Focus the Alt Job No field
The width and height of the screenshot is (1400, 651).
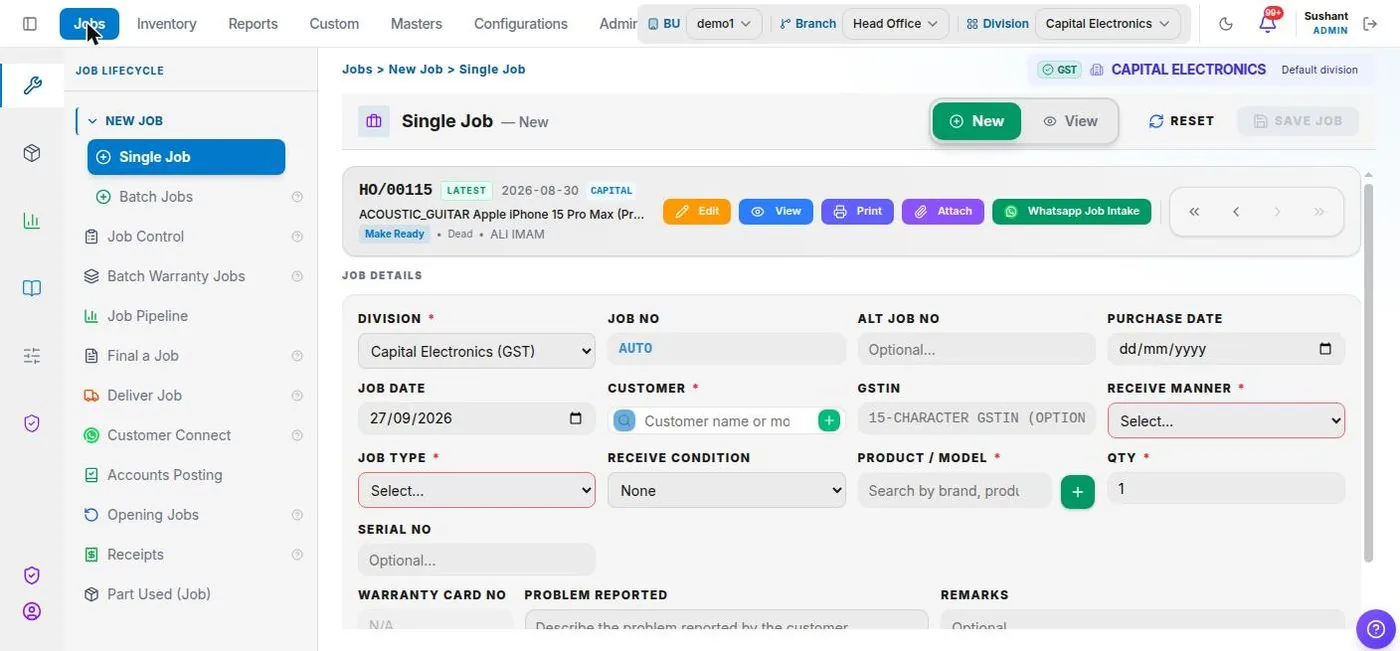click(x=976, y=349)
